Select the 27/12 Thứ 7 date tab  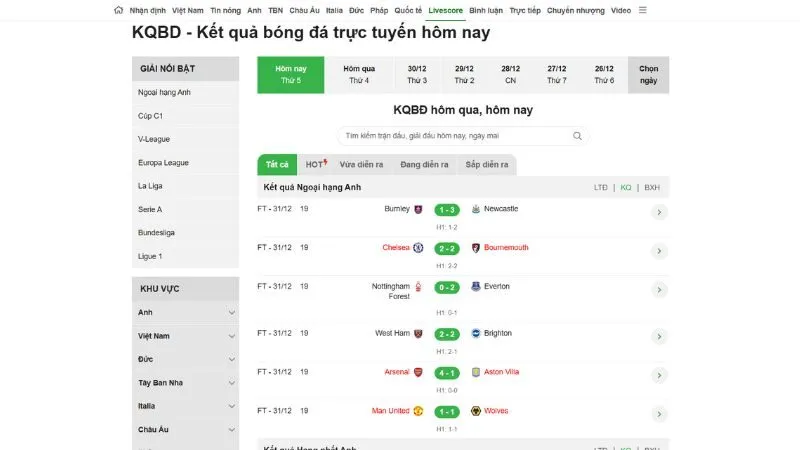(557, 74)
